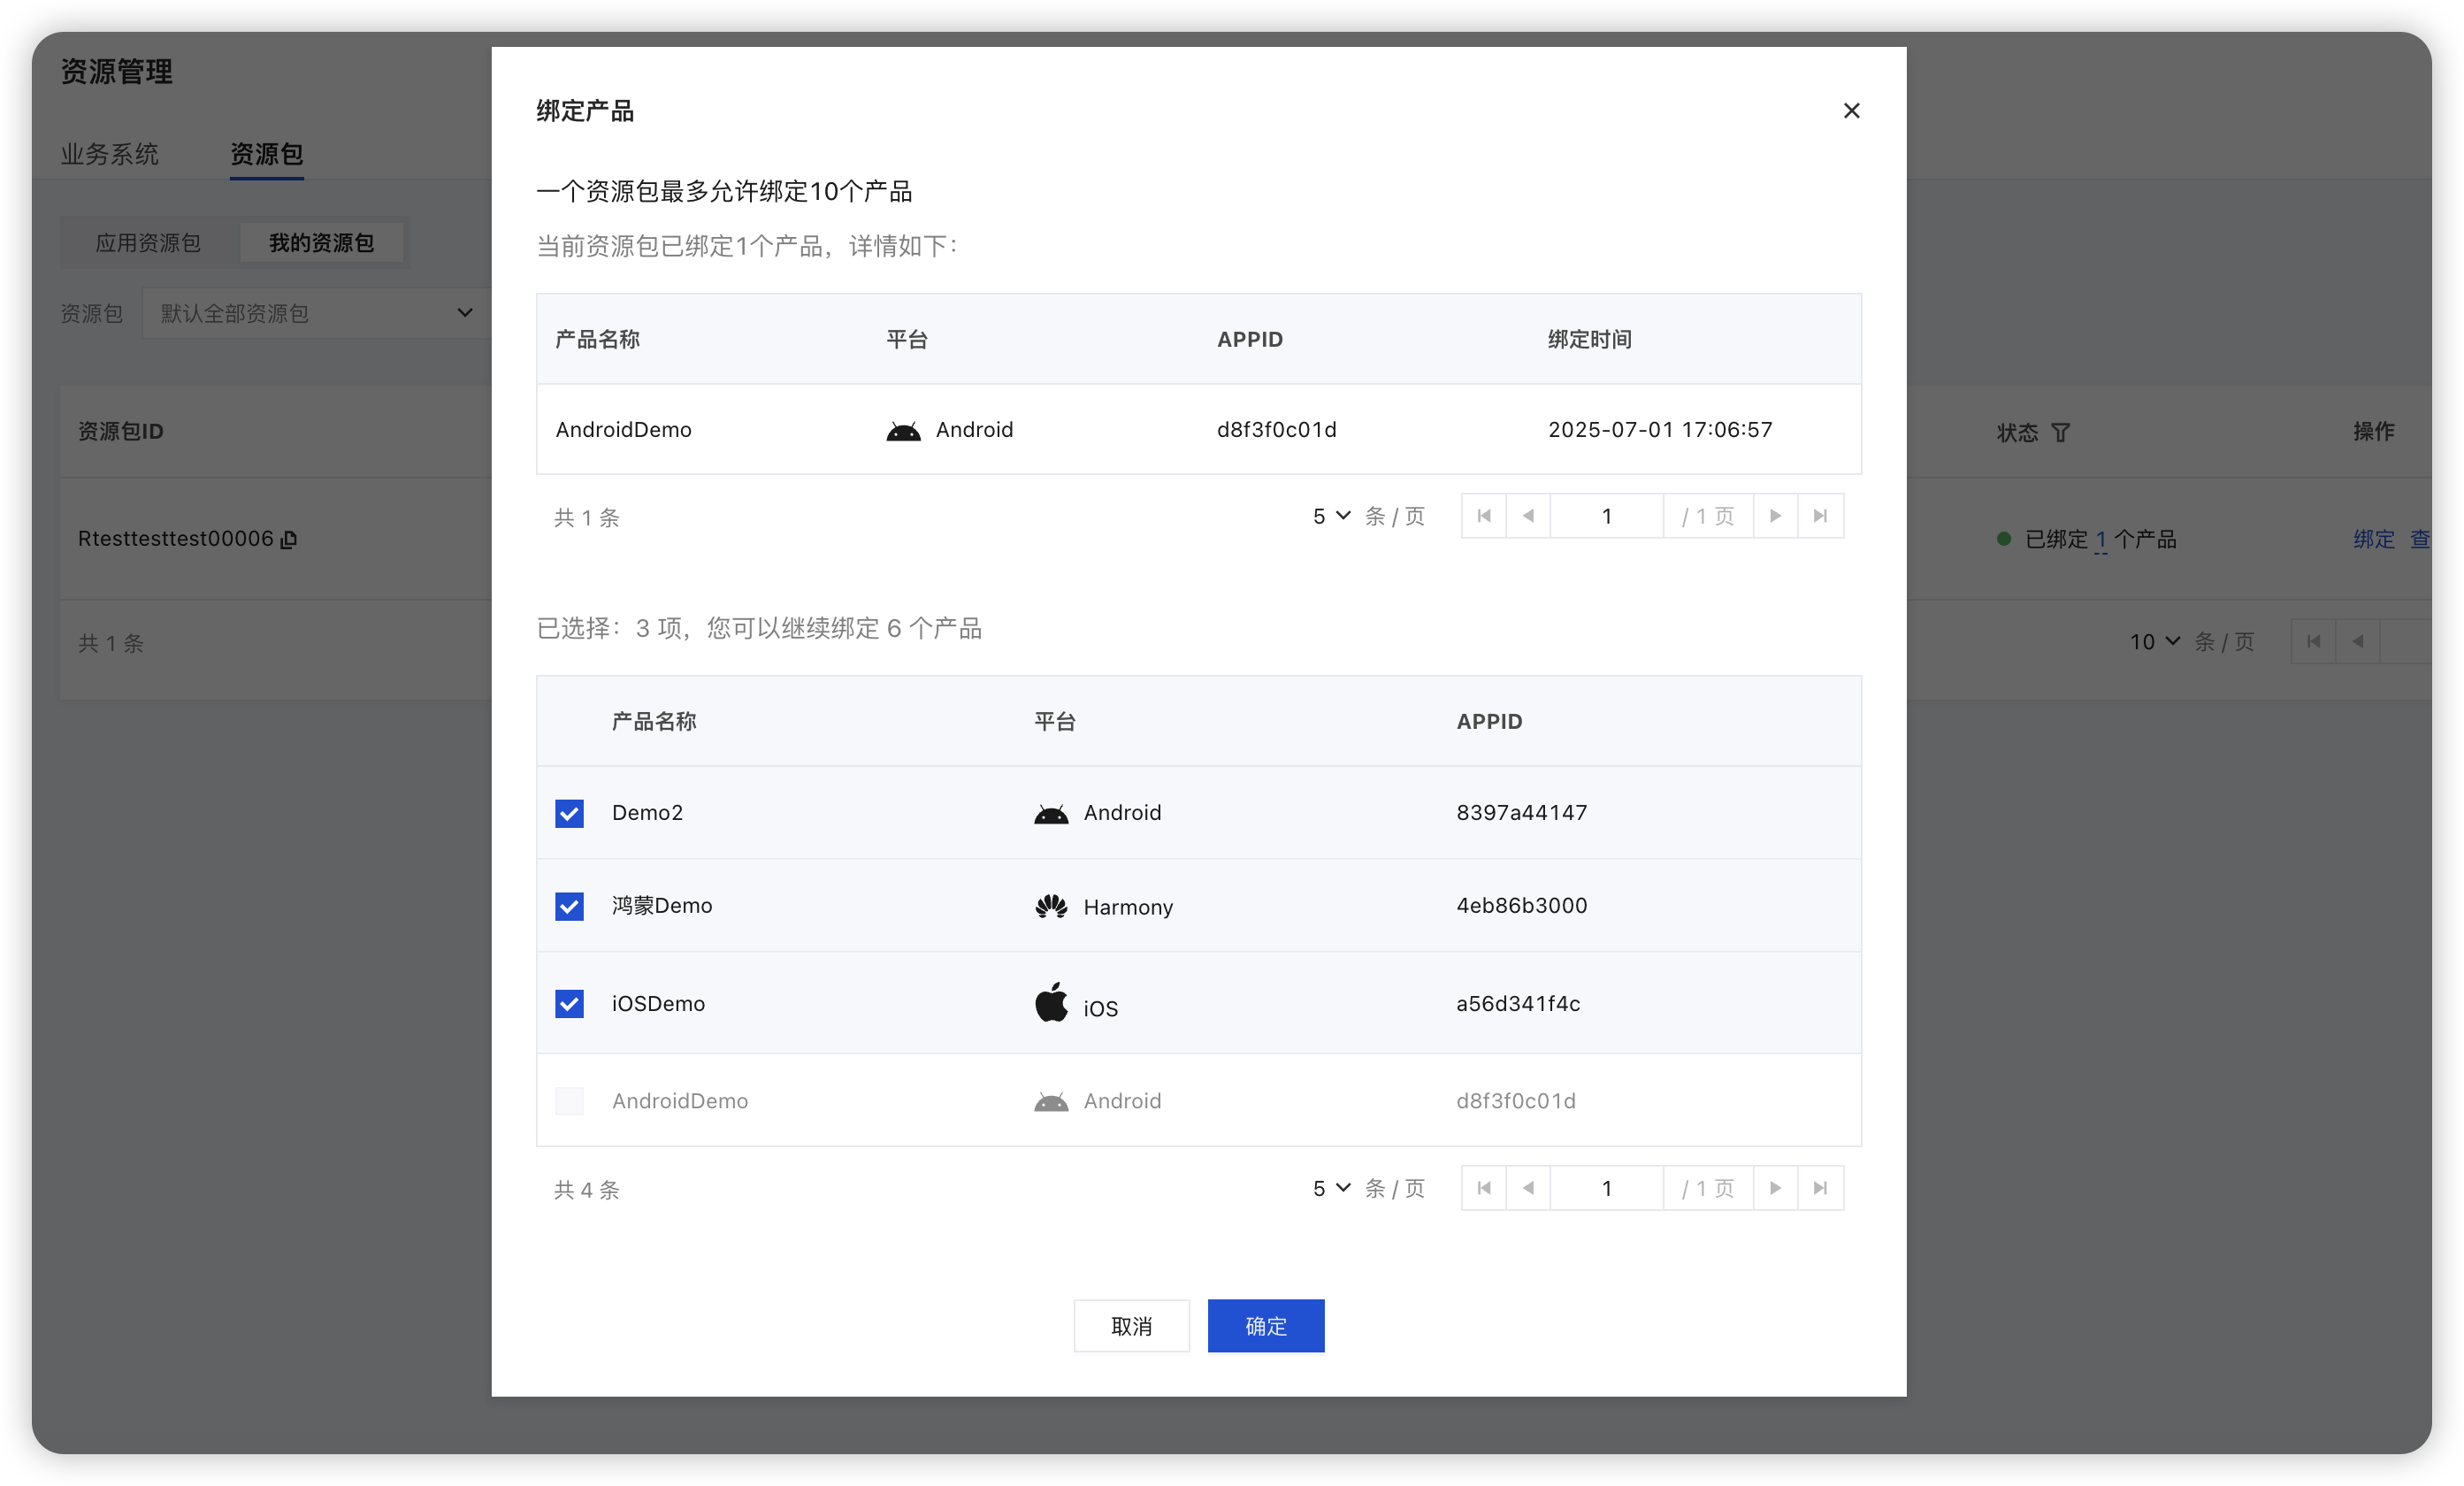Copy the resource pack ID Rtesttesttest00006
Image resolution: width=2464 pixels, height=1486 pixels.
click(x=289, y=540)
